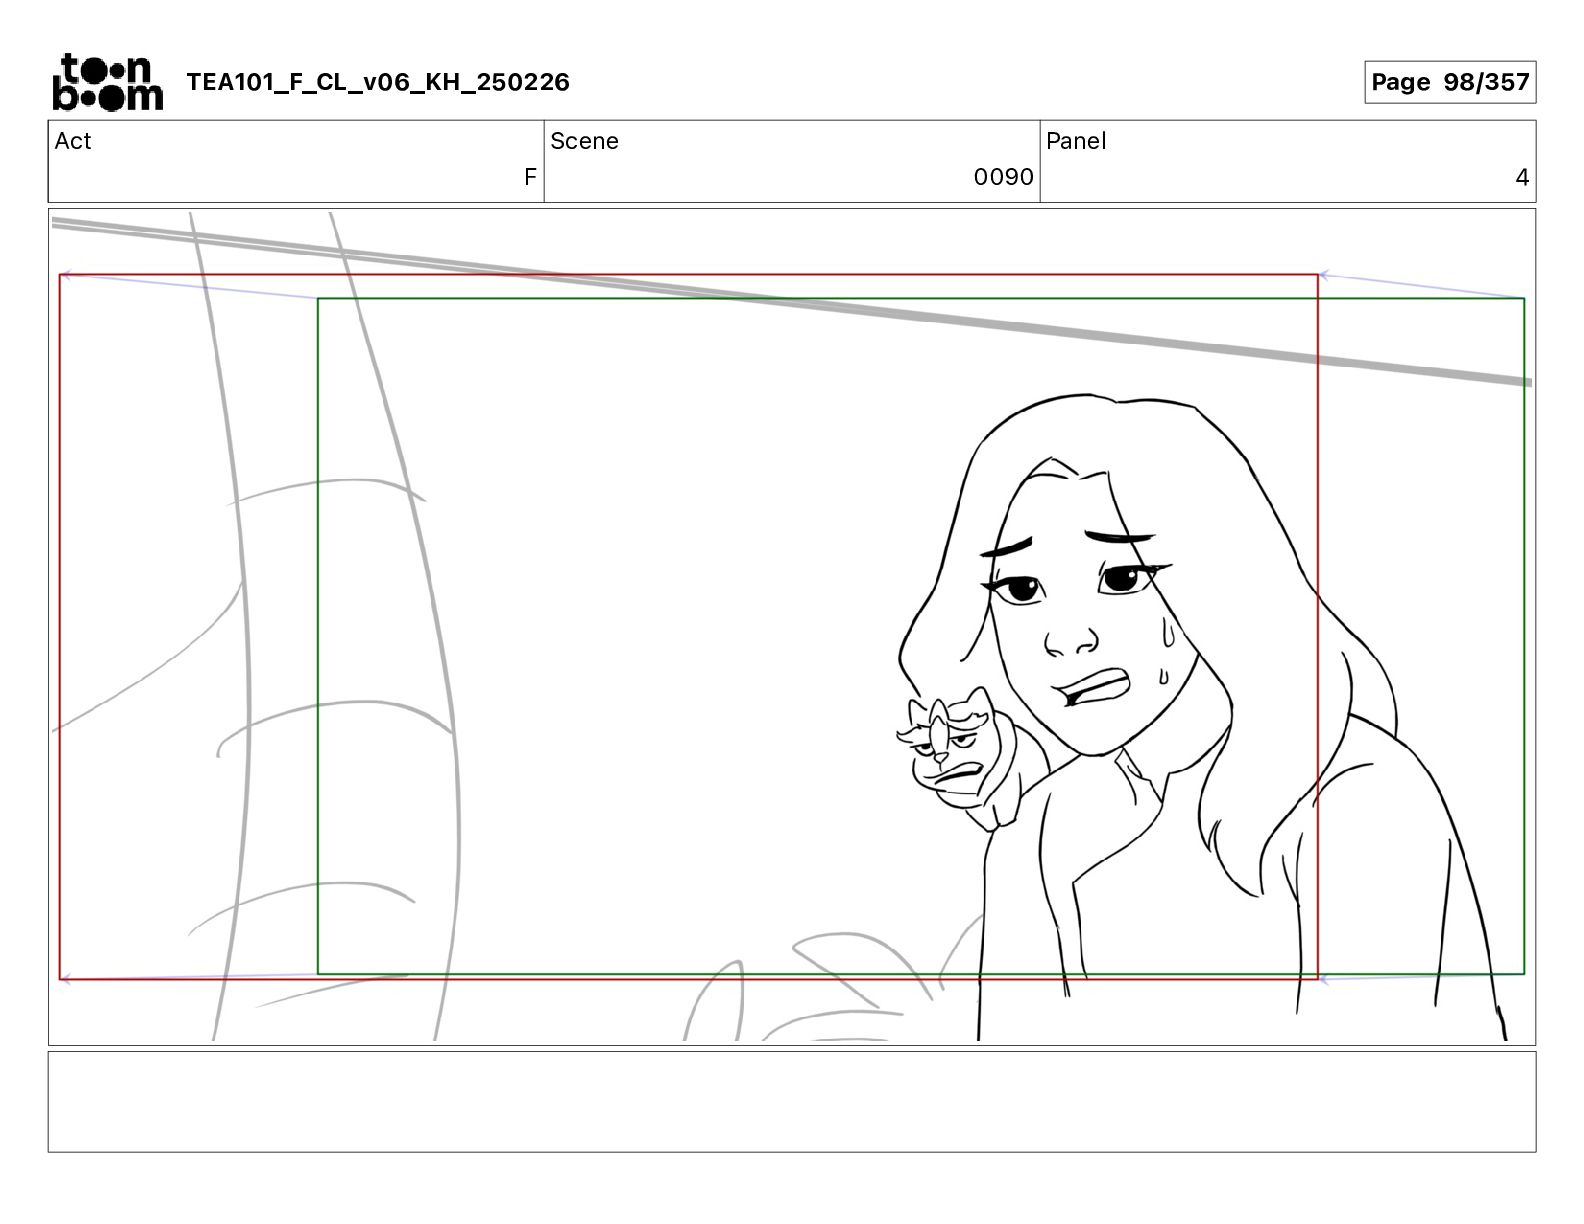Click the Panel label
Screen dimensions: 1584x1224
coord(1076,141)
